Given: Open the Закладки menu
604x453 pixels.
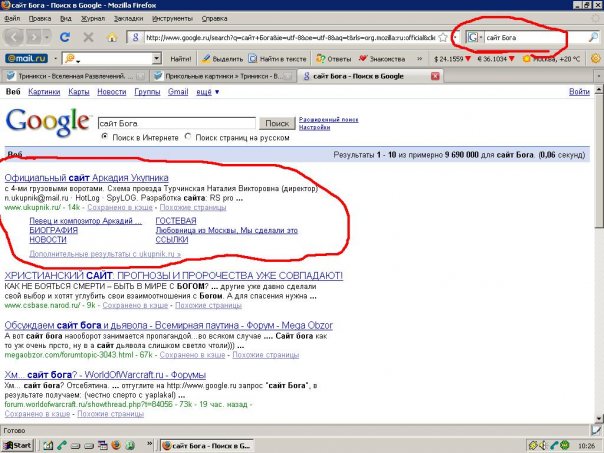Looking at the screenshot, I should [128, 18].
